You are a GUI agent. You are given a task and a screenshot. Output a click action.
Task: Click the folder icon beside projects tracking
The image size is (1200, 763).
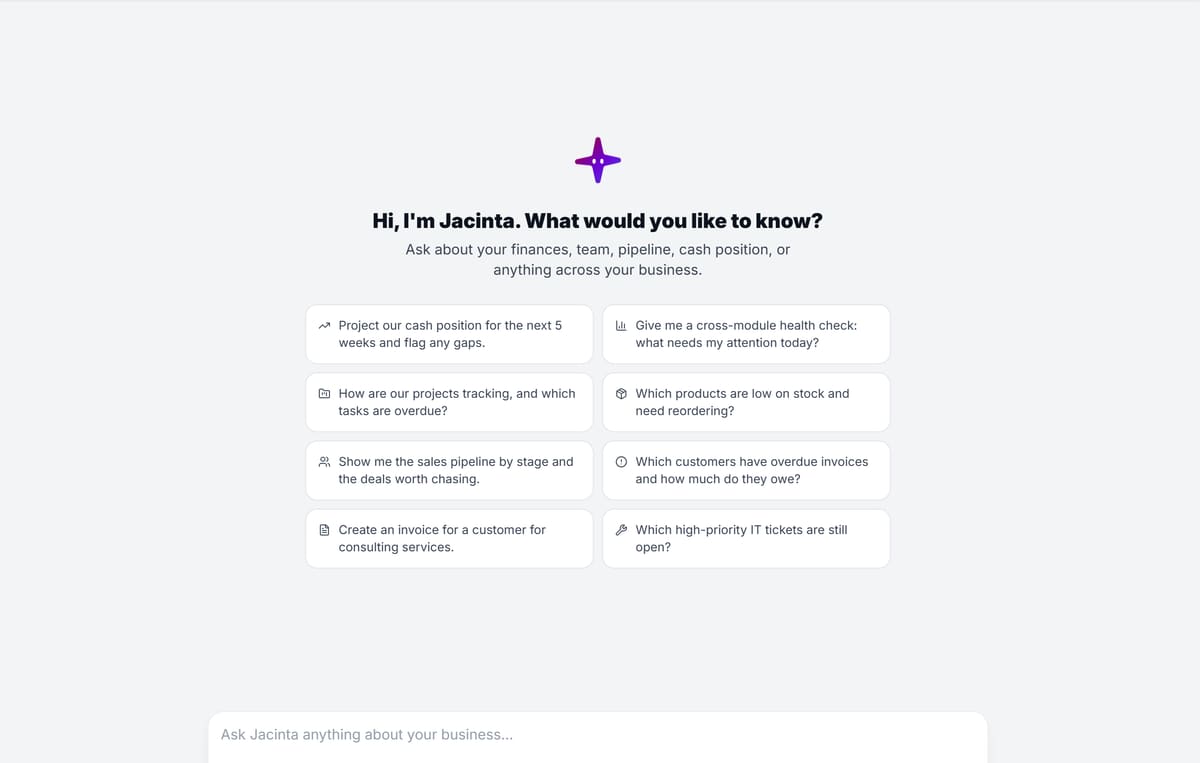point(324,394)
